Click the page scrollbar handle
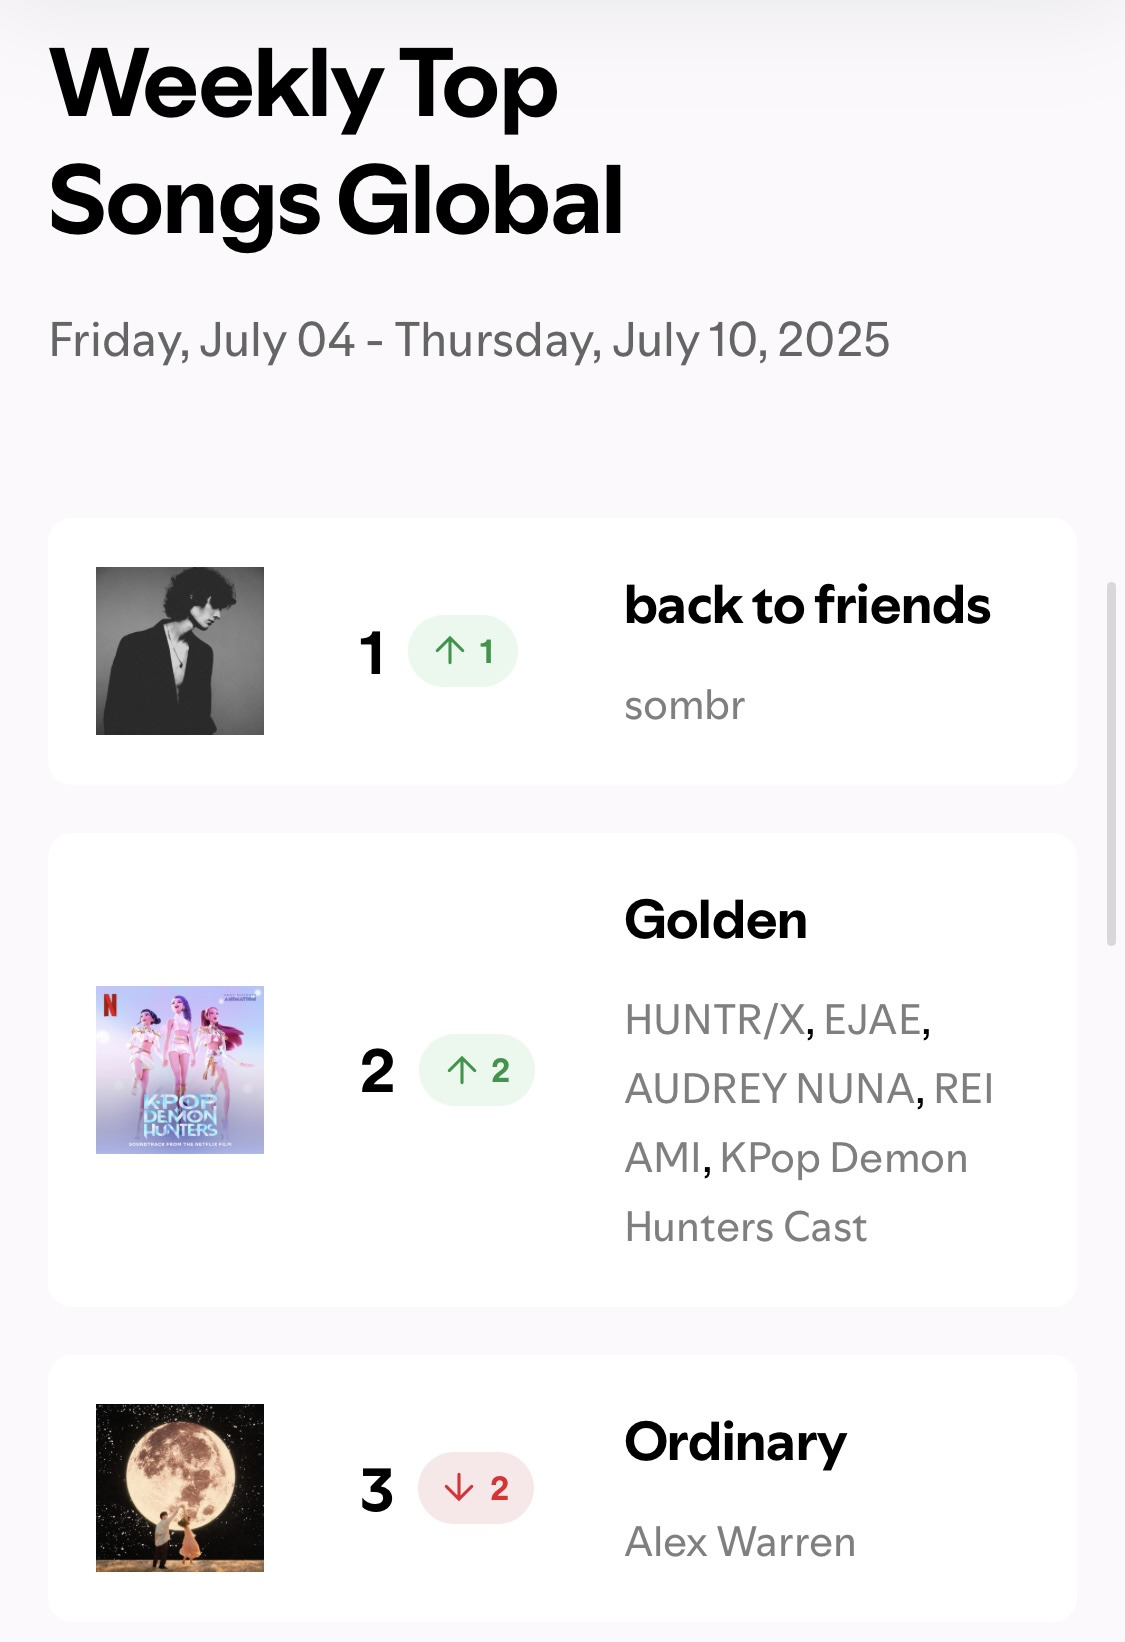Viewport: 1125px width, 1642px height. [x=1111, y=763]
